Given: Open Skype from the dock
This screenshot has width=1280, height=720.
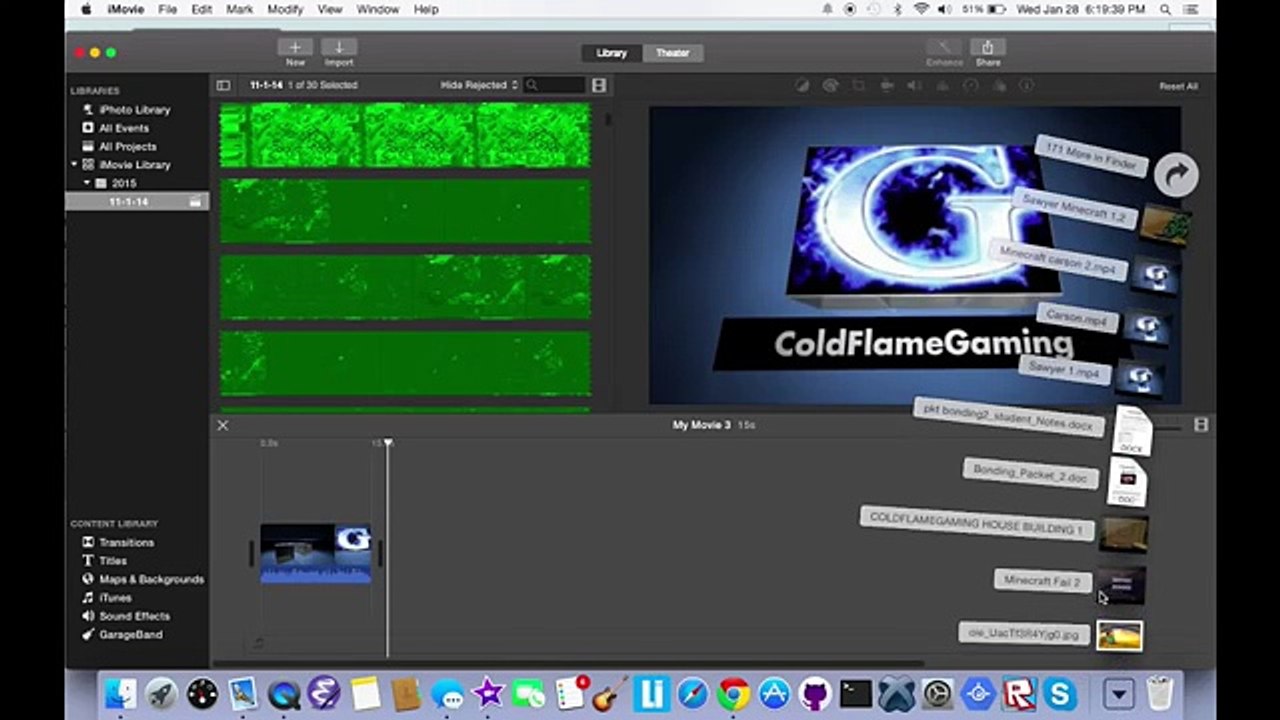Looking at the screenshot, I should (x=1060, y=693).
